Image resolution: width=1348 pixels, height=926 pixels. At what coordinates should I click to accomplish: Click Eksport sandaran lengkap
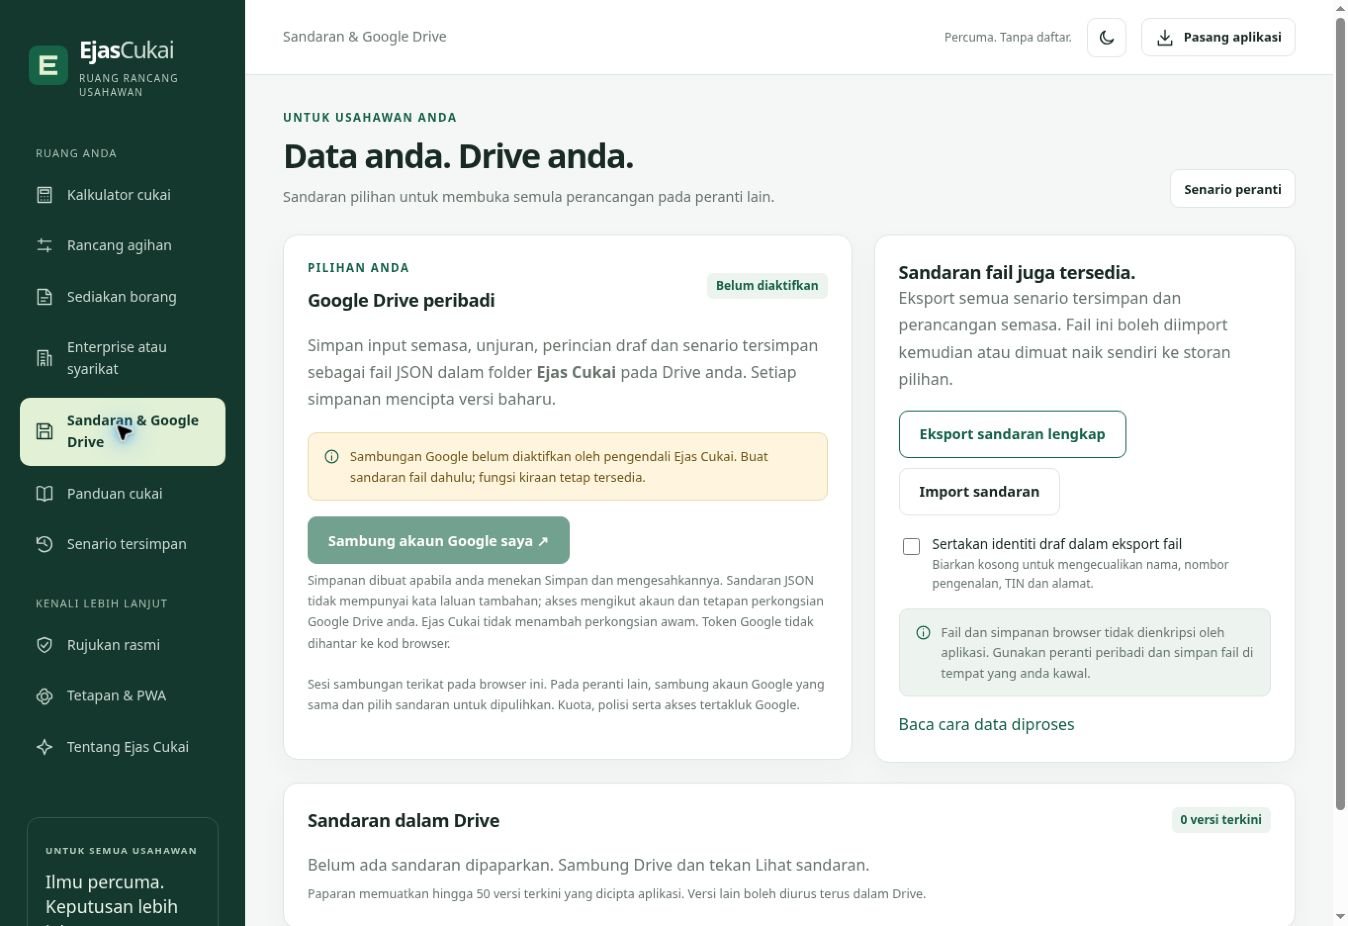point(1012,434)
